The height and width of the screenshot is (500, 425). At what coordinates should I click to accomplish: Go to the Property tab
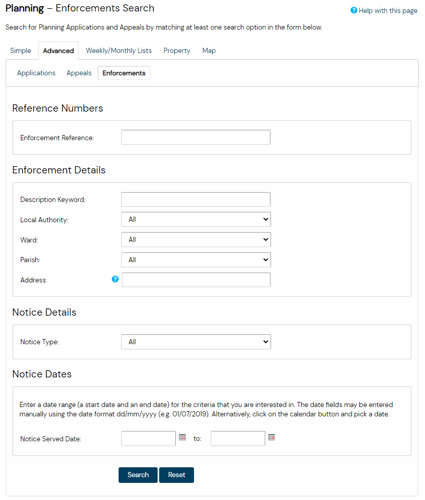177,51
